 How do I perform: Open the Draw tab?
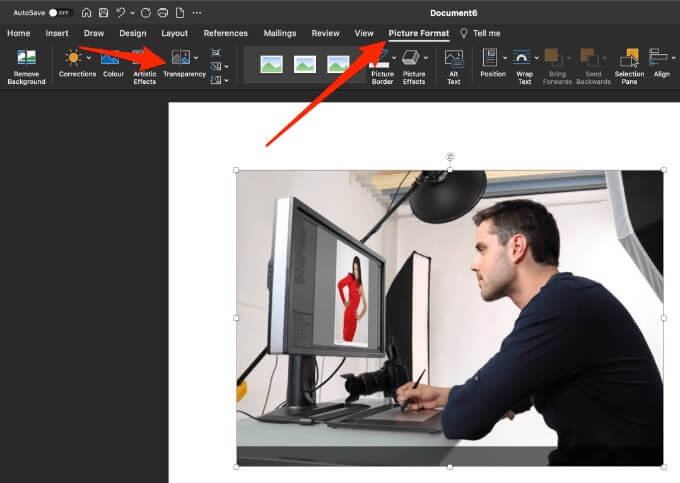[94, 33]
